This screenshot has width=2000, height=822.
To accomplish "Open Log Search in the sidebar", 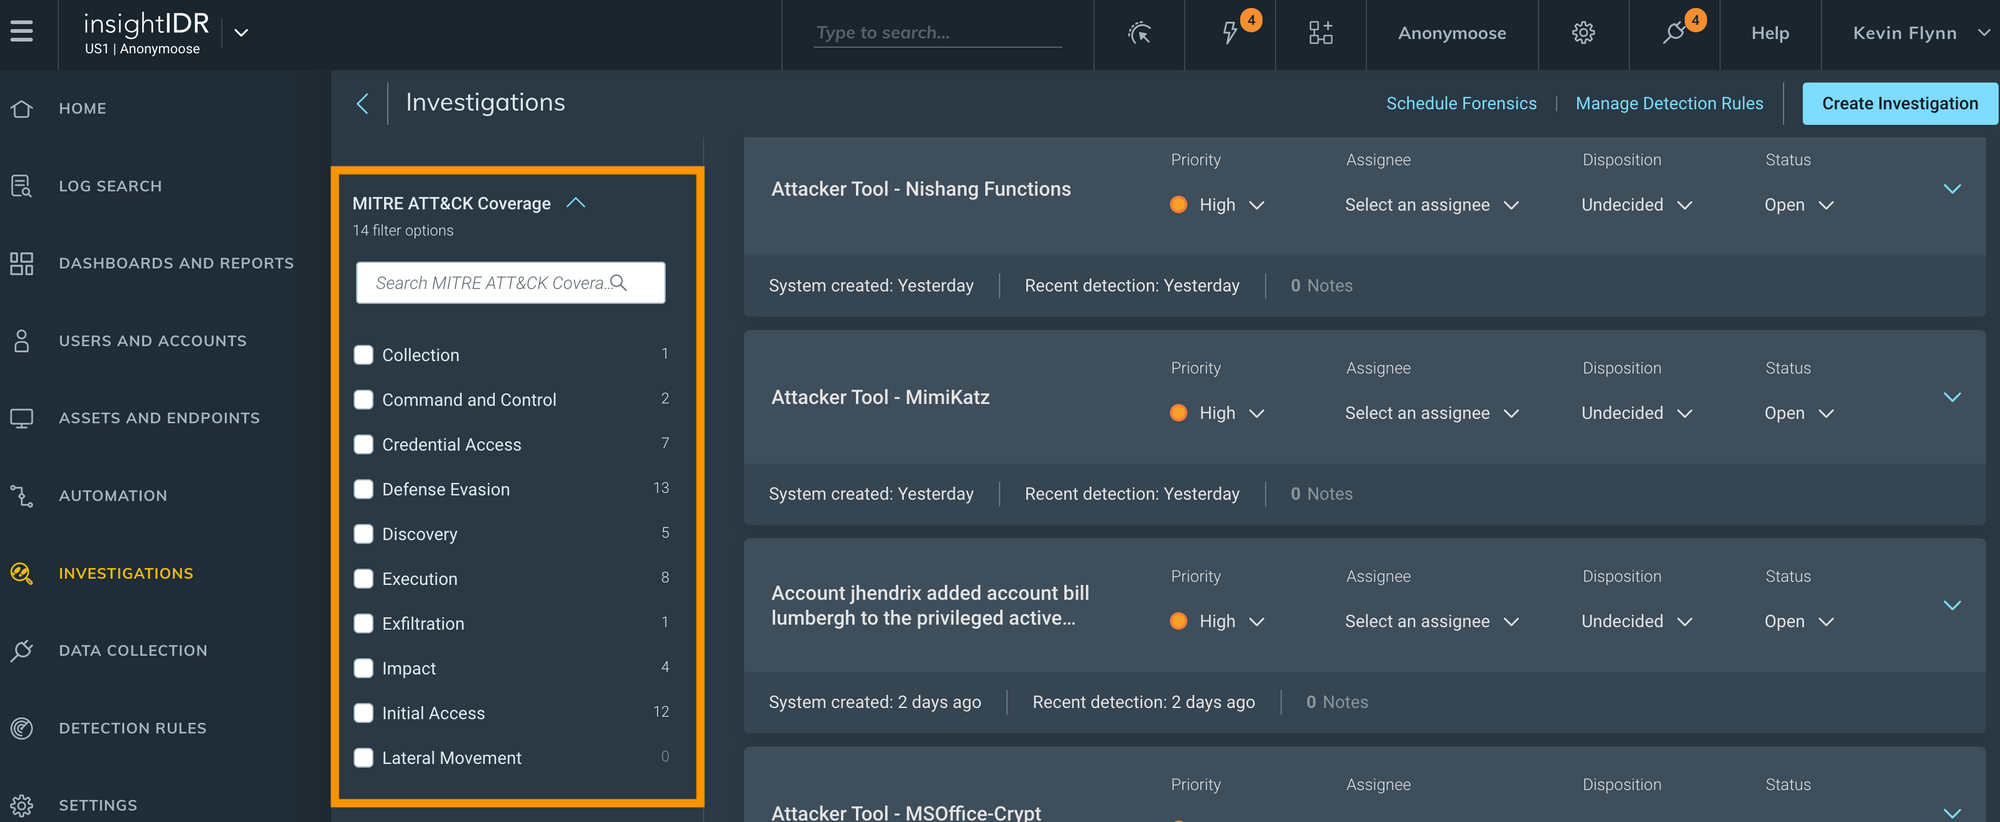I will pyautogui.click(x=110, y=186).
